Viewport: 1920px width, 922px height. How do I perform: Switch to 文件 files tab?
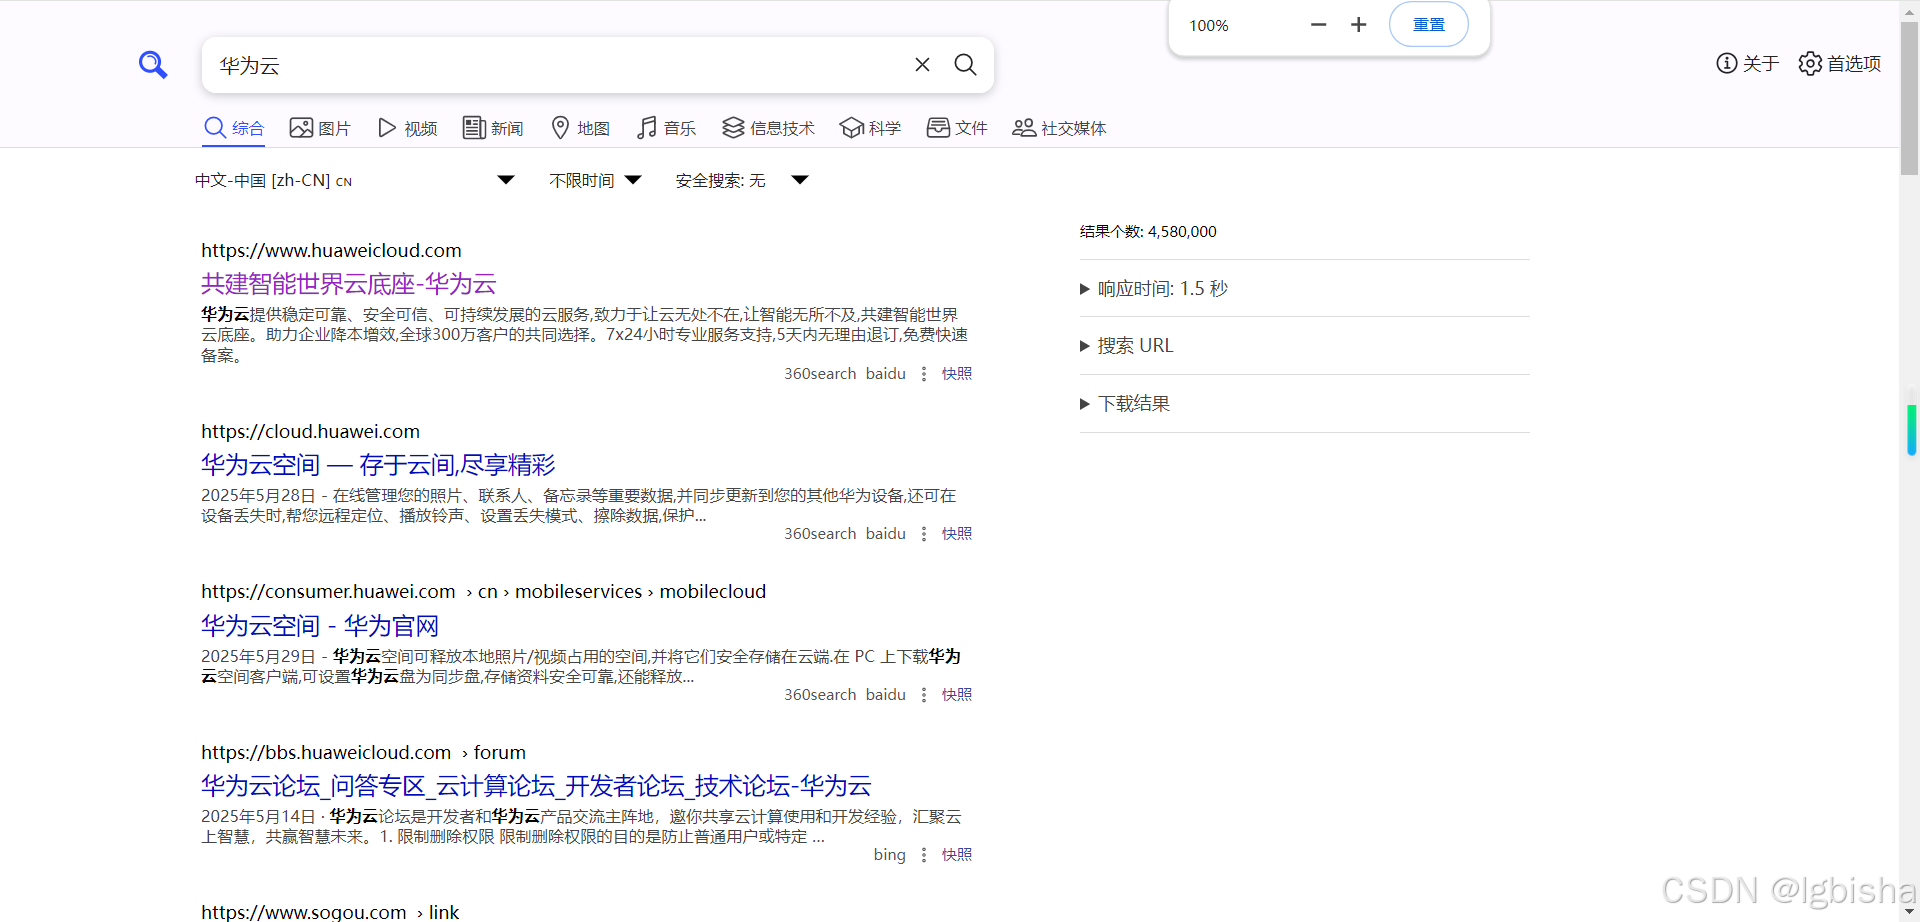(957, 128)
